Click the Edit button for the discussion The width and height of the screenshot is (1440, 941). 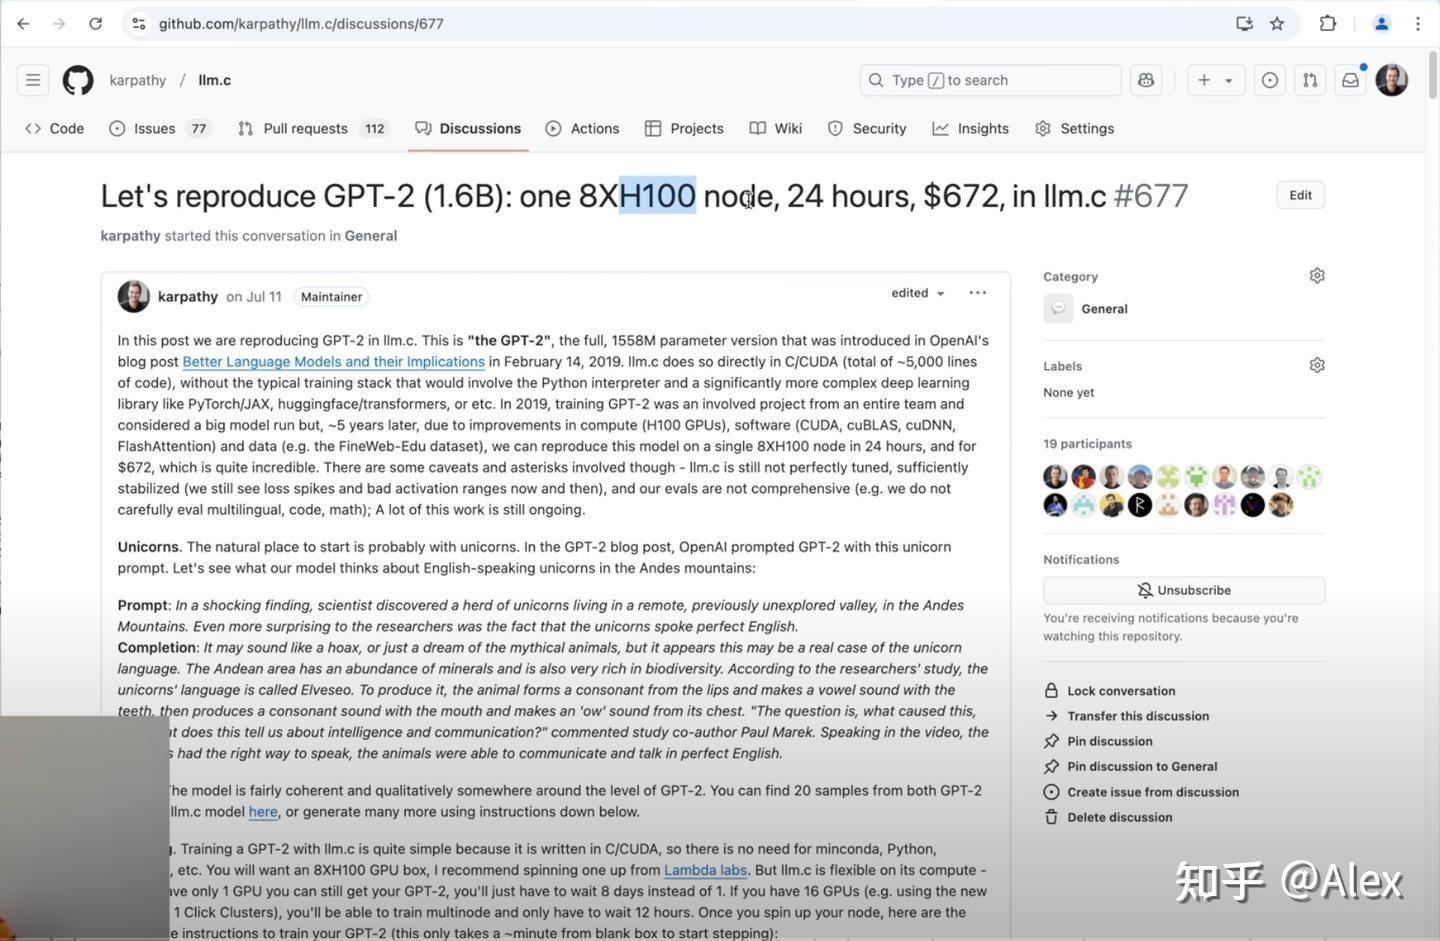[x=1300, y=194]
